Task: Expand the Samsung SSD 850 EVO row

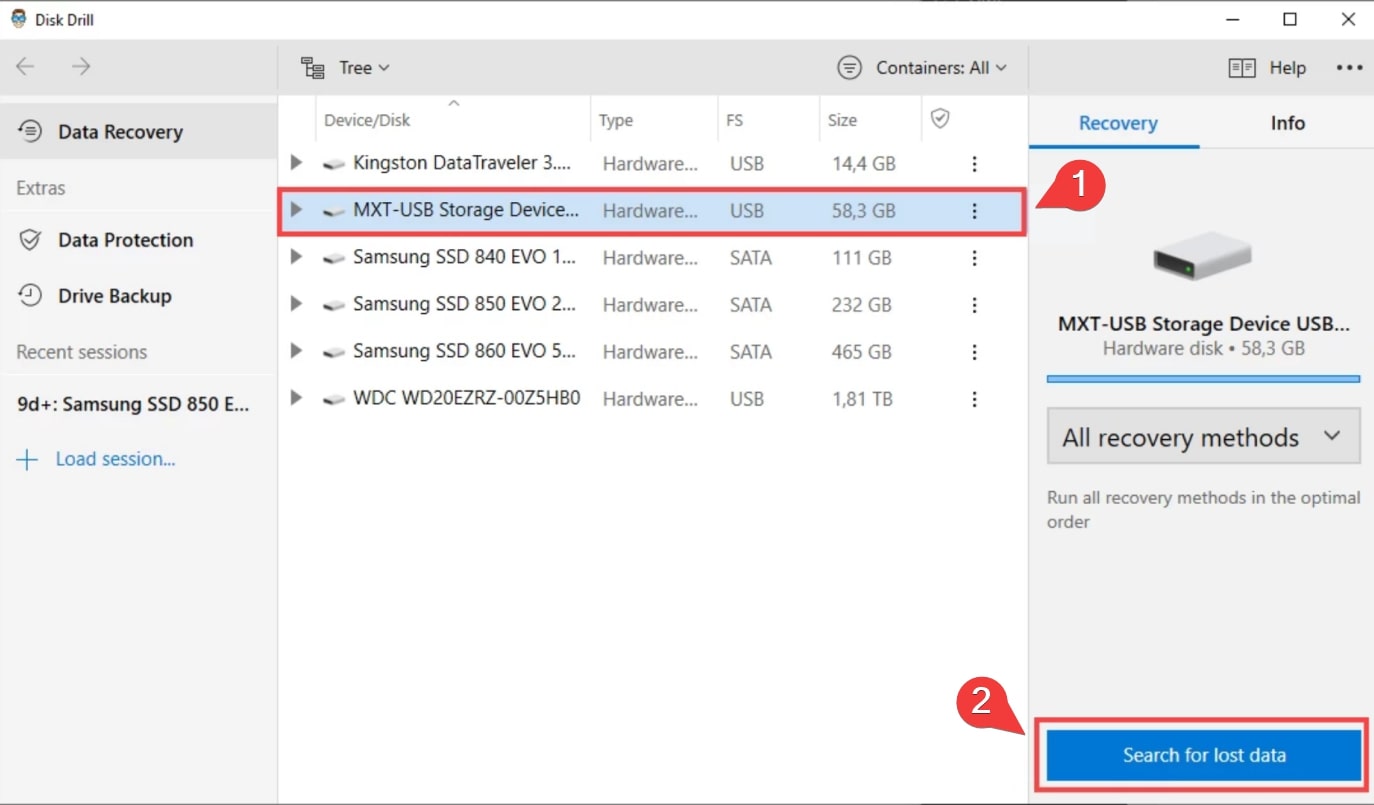Action: click(x=296, y=304)
